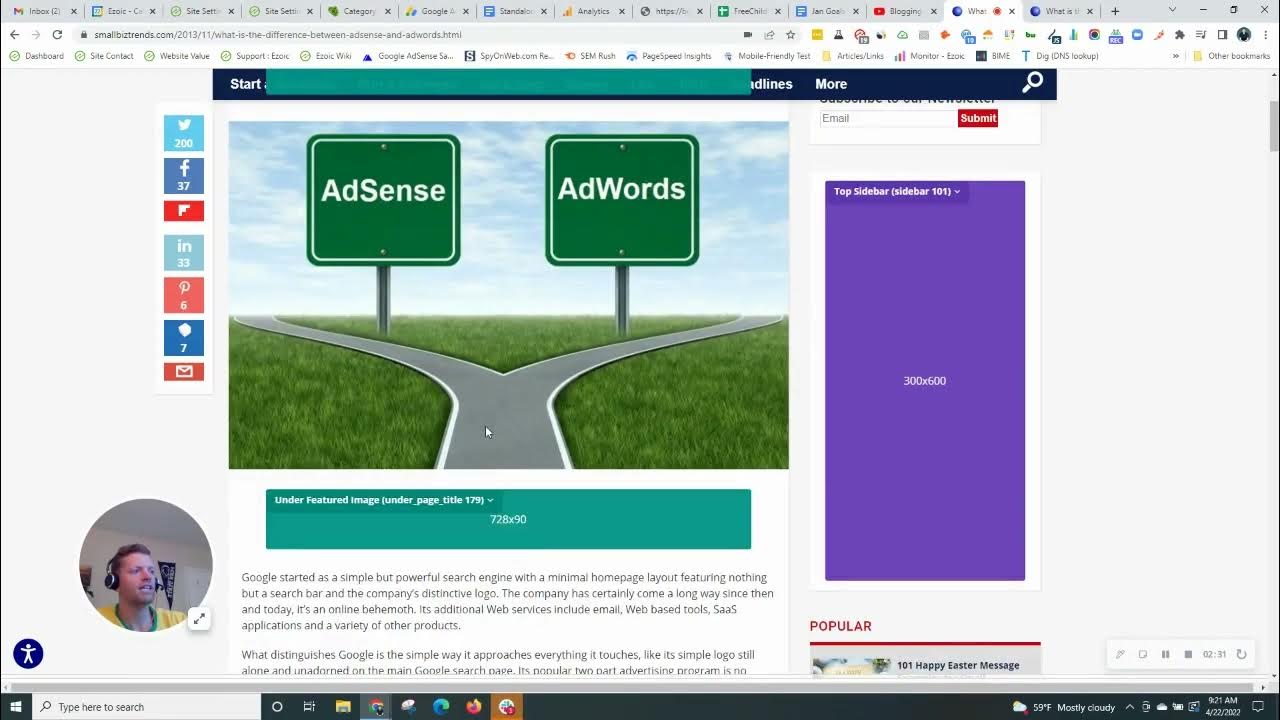Switch to Standalone docs tab

(x=516, y=11)
